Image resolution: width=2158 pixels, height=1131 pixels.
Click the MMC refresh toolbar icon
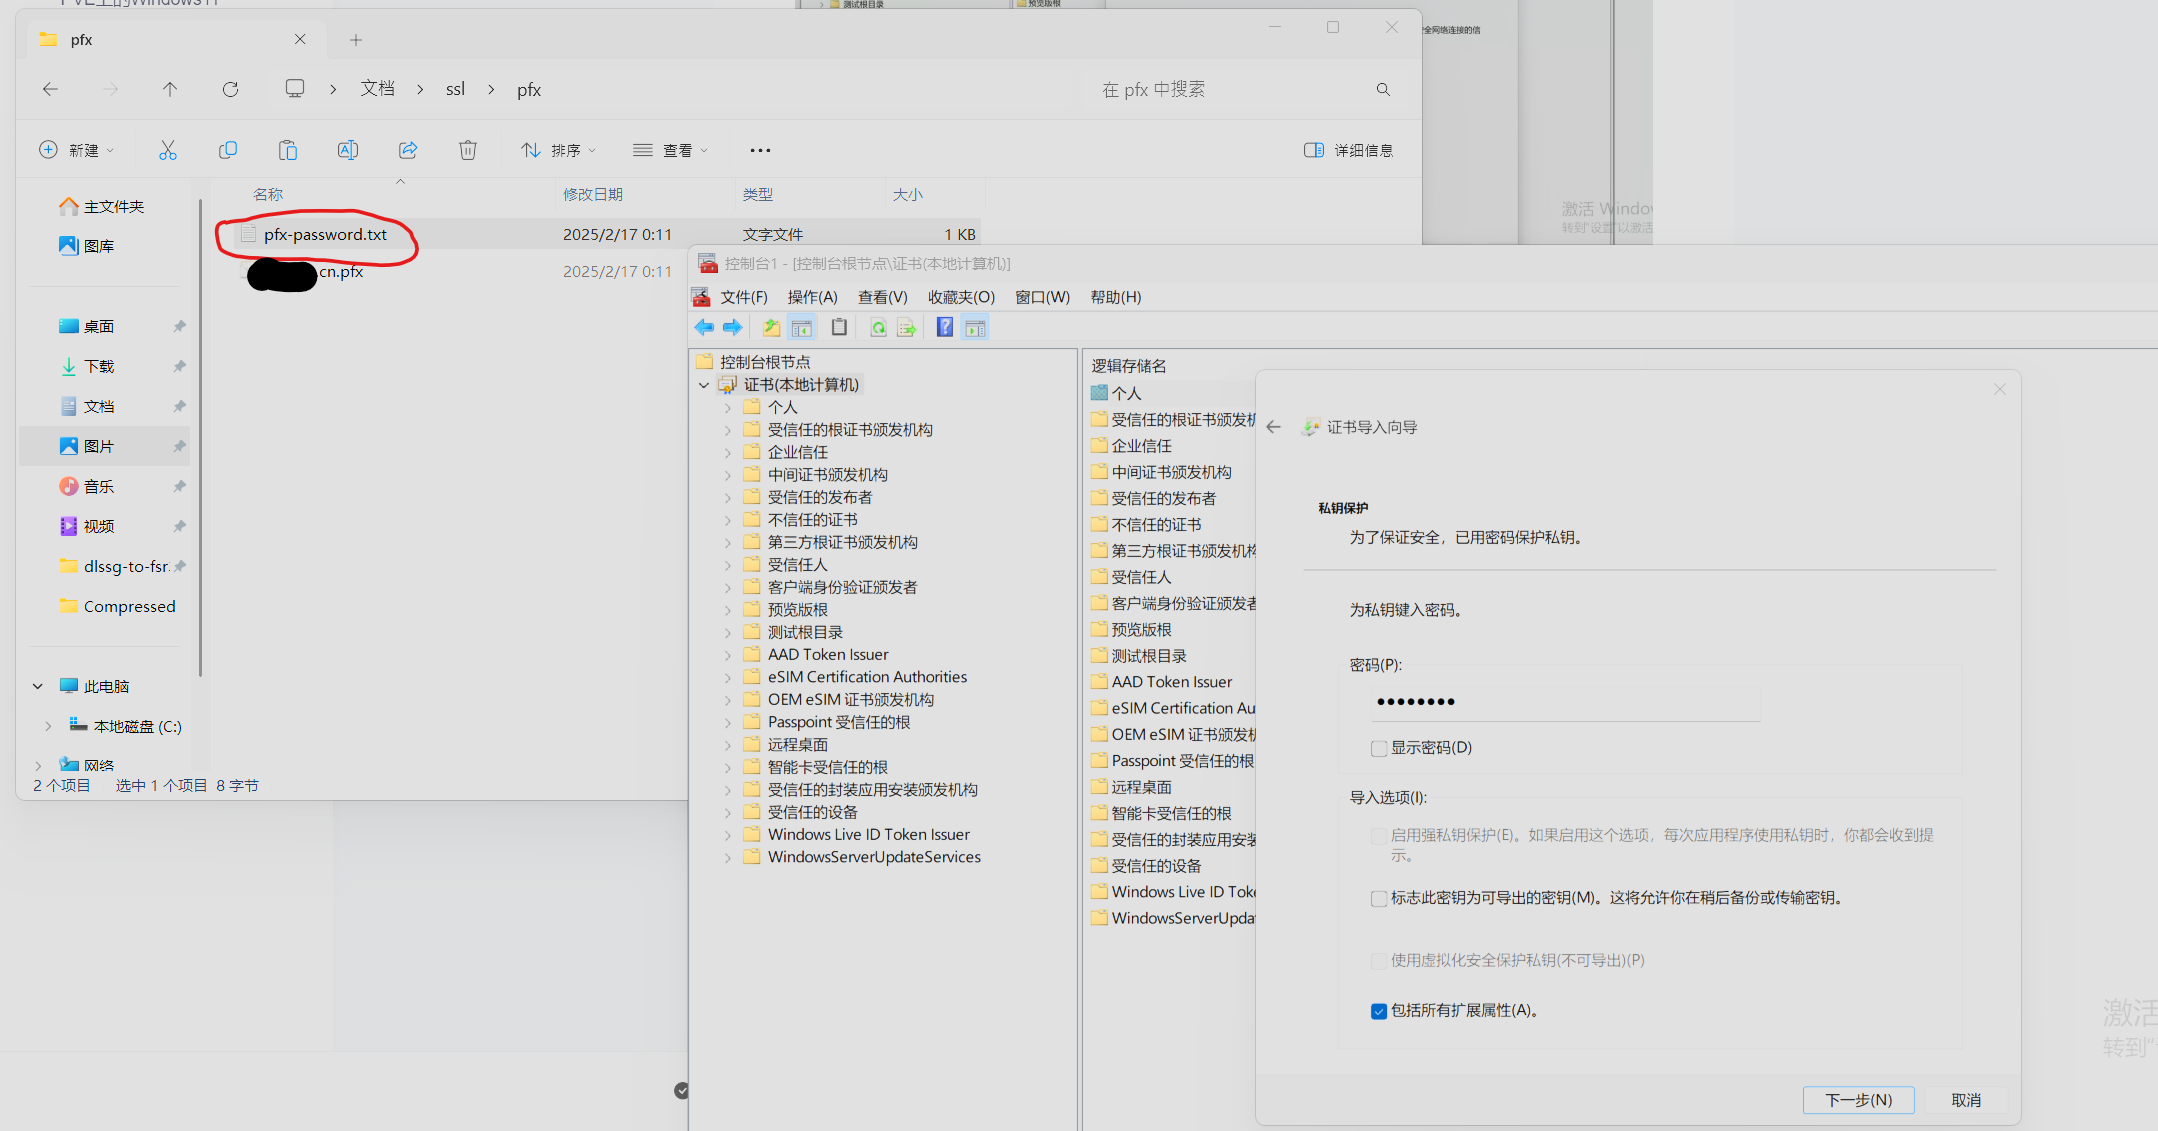[x=878, y=328]
